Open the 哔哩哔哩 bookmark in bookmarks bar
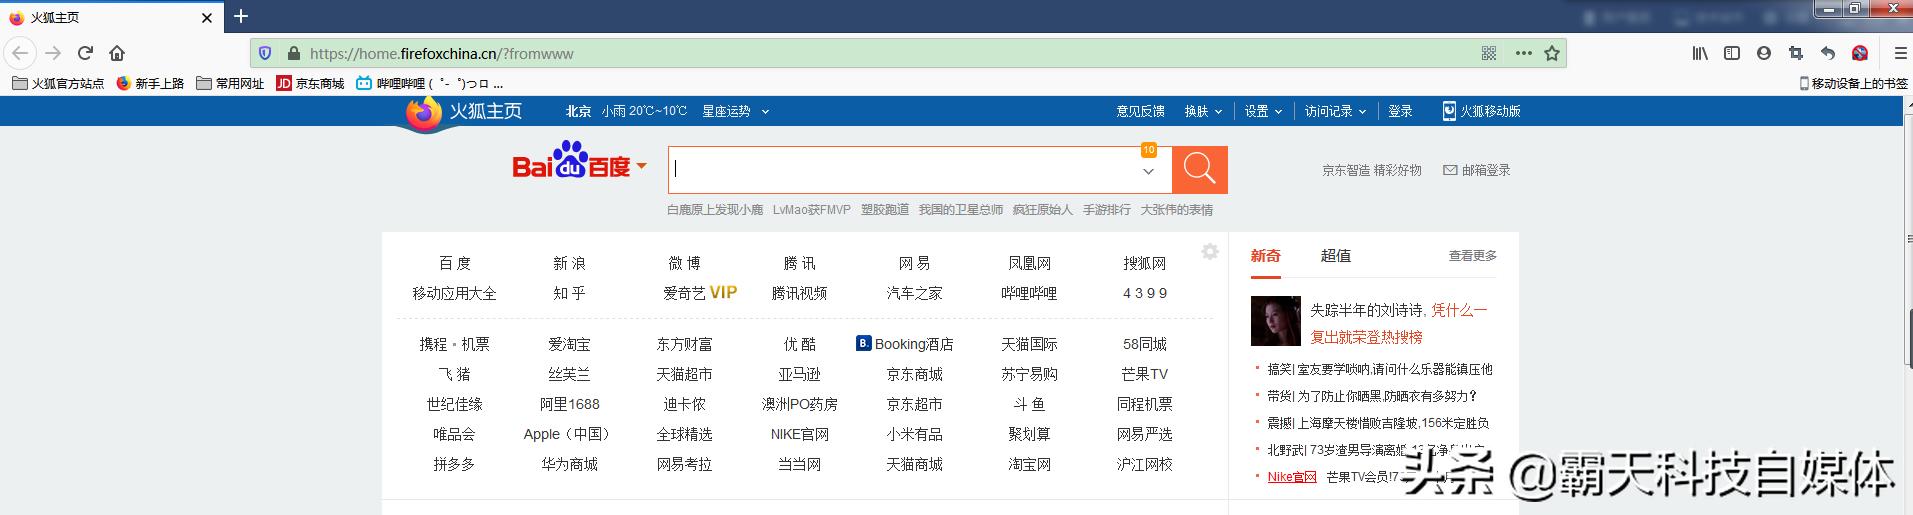1913x515 pixels. click(430, 84)
